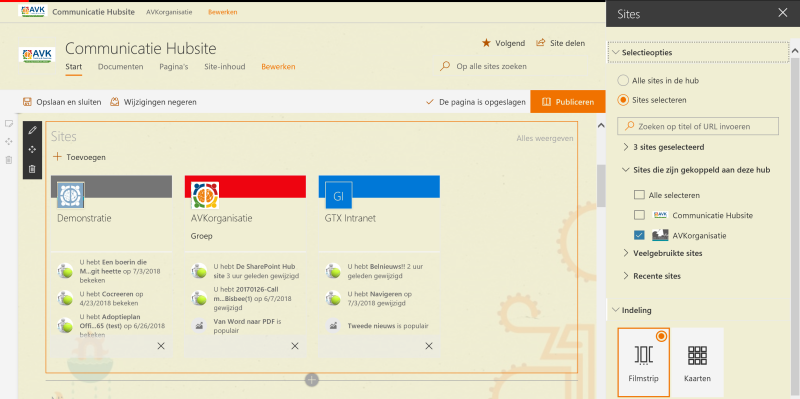Collapse the Selectieopties section
Image resolution: width=800 pixels, height=399 pixels.
698,53
